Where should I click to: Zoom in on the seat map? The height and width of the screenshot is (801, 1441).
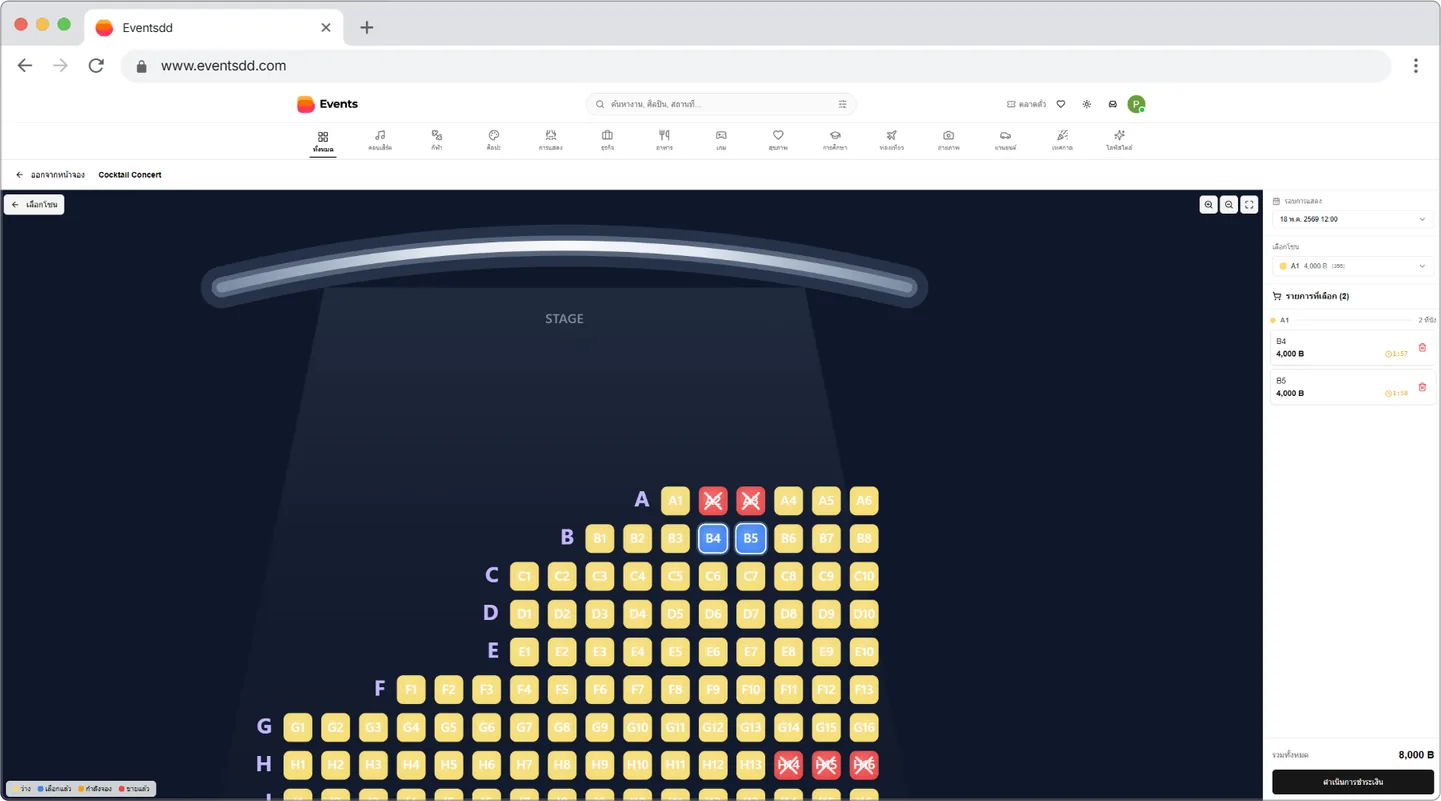(x=1209, y=205)
